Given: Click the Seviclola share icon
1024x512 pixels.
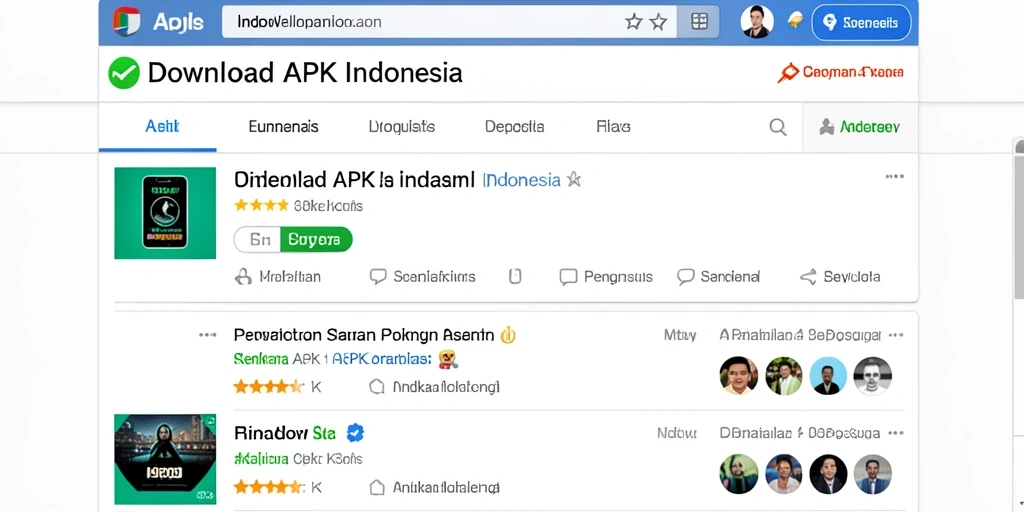Looking at the screenshot, I should [808, 277].
